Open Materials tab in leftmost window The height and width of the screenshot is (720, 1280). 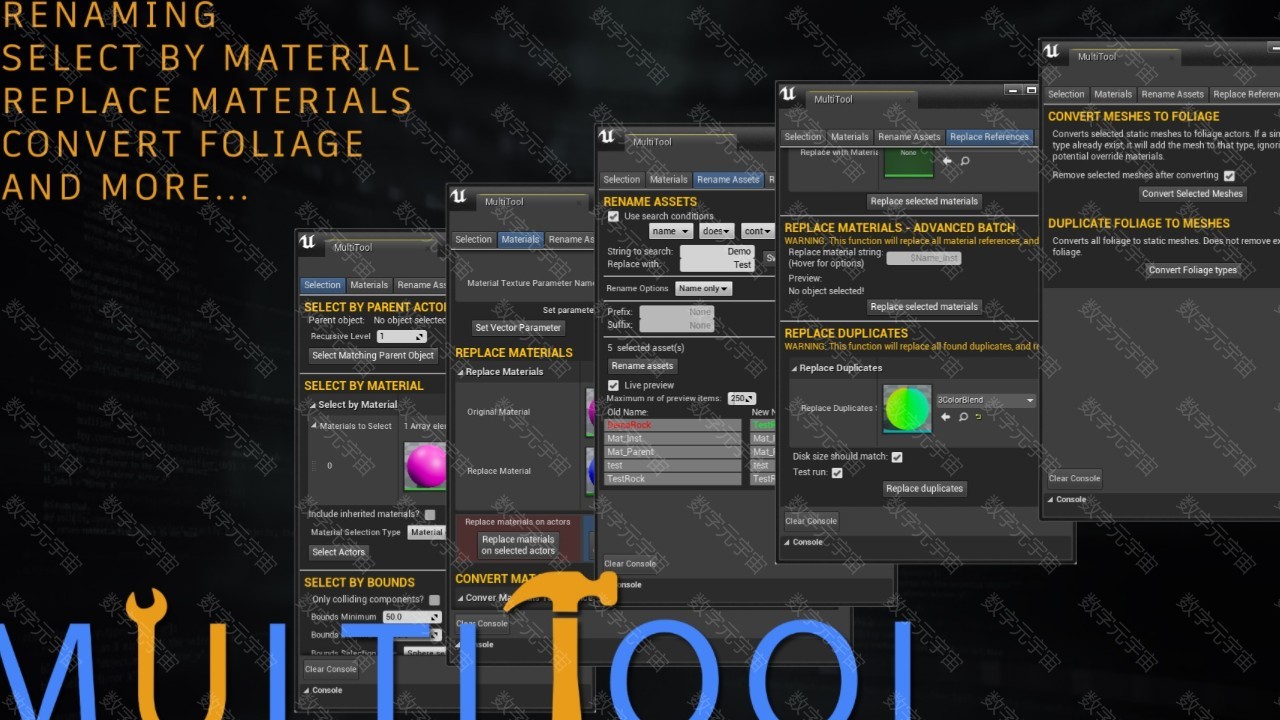[x=369, y=285]
